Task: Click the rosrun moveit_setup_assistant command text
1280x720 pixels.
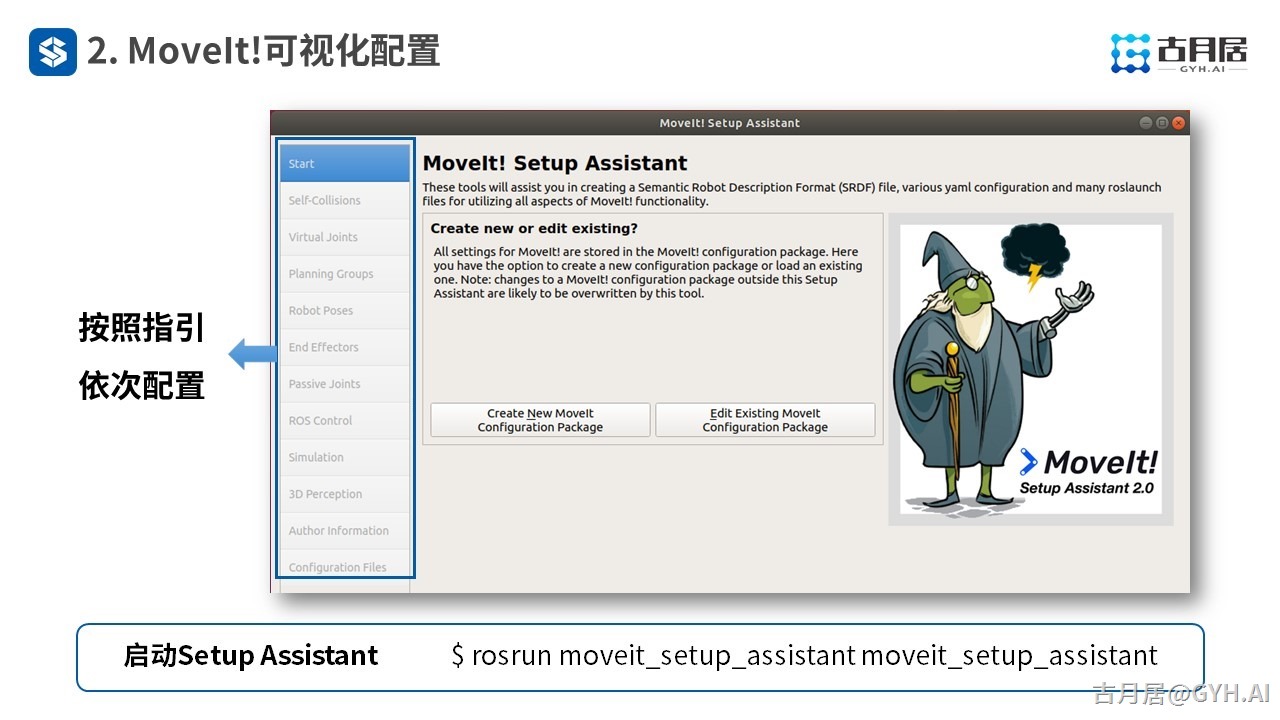Action: click(804, 656)
